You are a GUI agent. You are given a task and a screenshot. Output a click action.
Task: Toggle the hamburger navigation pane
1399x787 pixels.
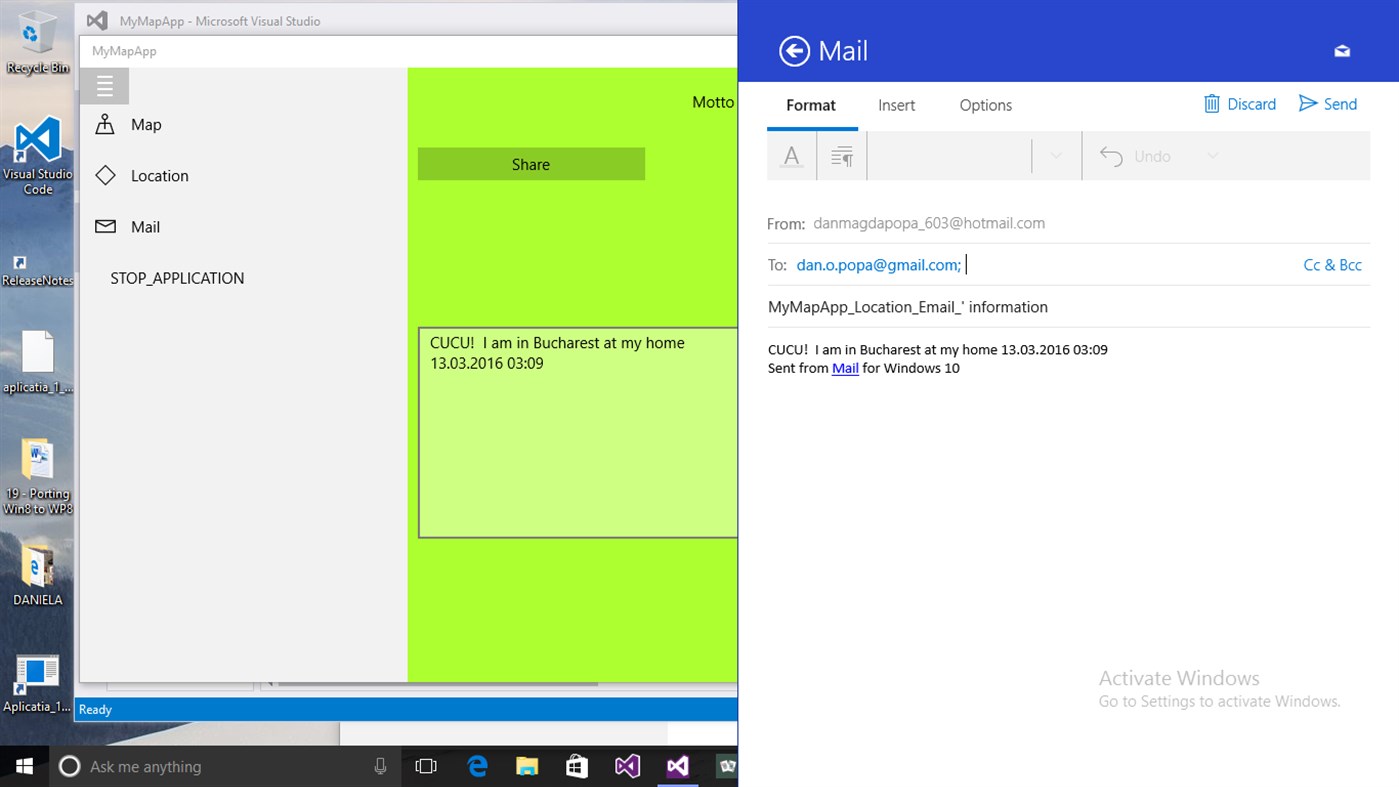click(x=105, y=85)
